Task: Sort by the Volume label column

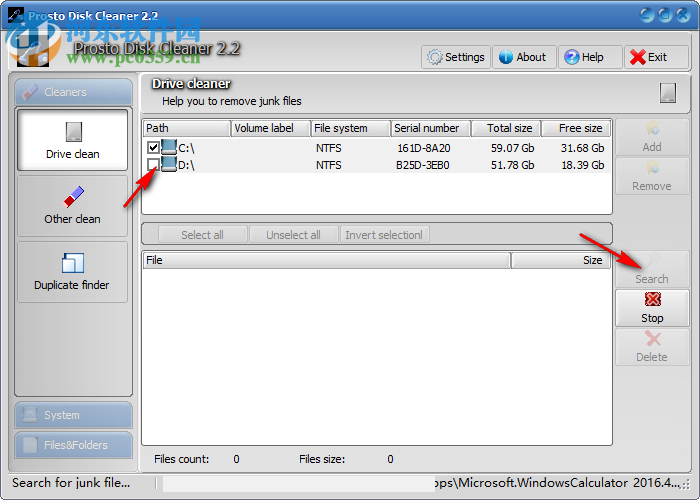Action: [x=271, y=128]
